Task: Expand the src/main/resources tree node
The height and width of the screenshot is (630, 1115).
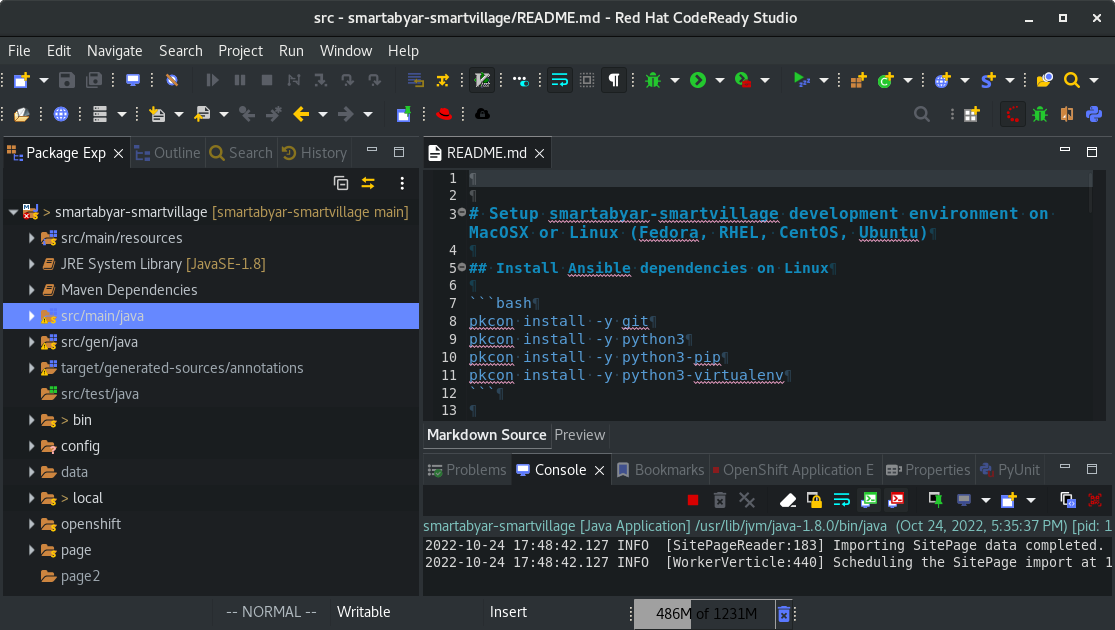Action: coord(31,238)
